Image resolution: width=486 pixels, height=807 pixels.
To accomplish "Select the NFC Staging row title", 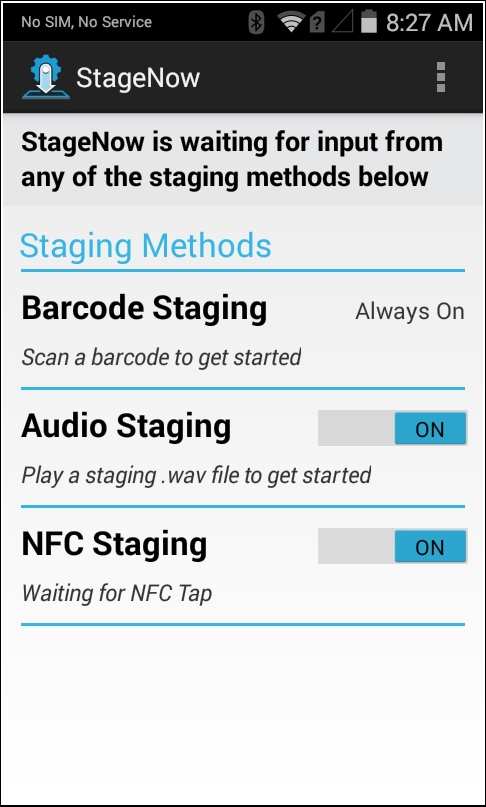I will click(114, 545).
